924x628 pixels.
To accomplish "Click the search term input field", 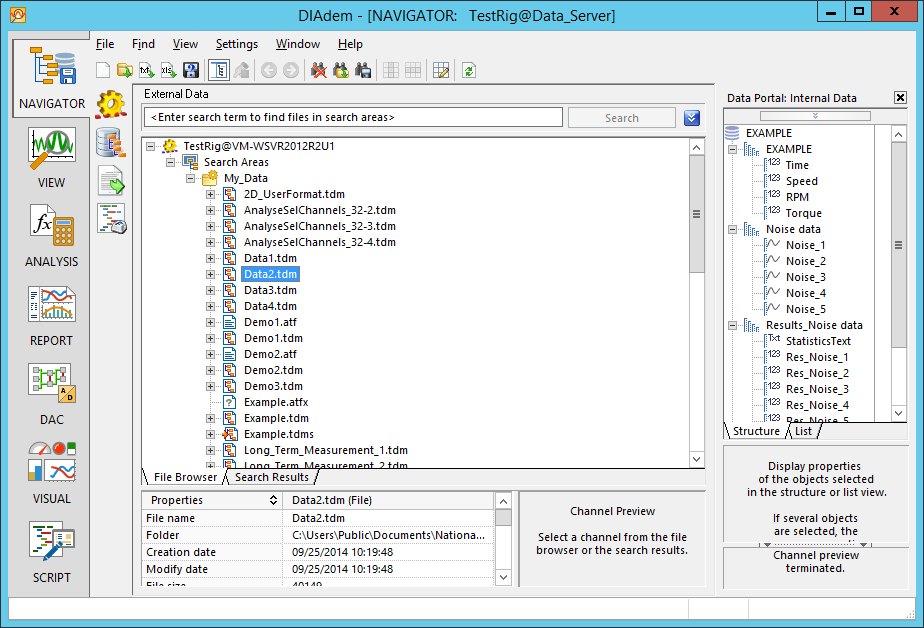I will coord(352,118).
